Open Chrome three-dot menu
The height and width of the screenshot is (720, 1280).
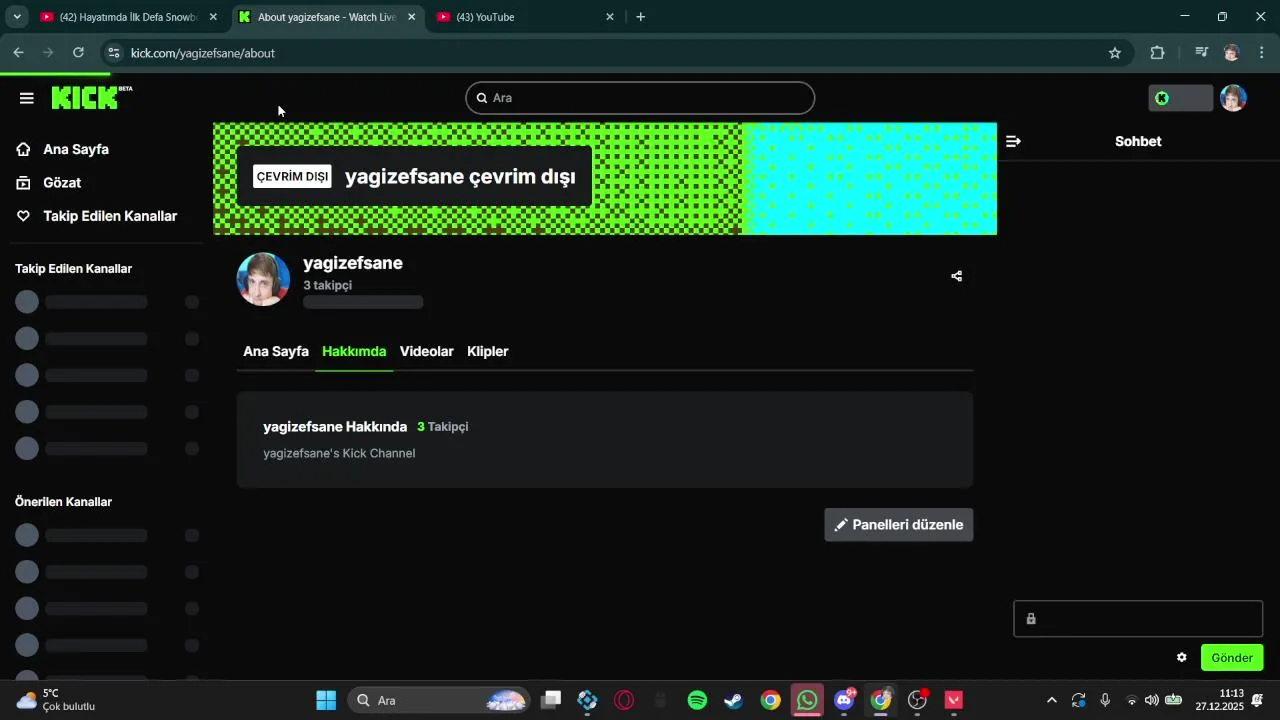click(x=1262, y=53)
